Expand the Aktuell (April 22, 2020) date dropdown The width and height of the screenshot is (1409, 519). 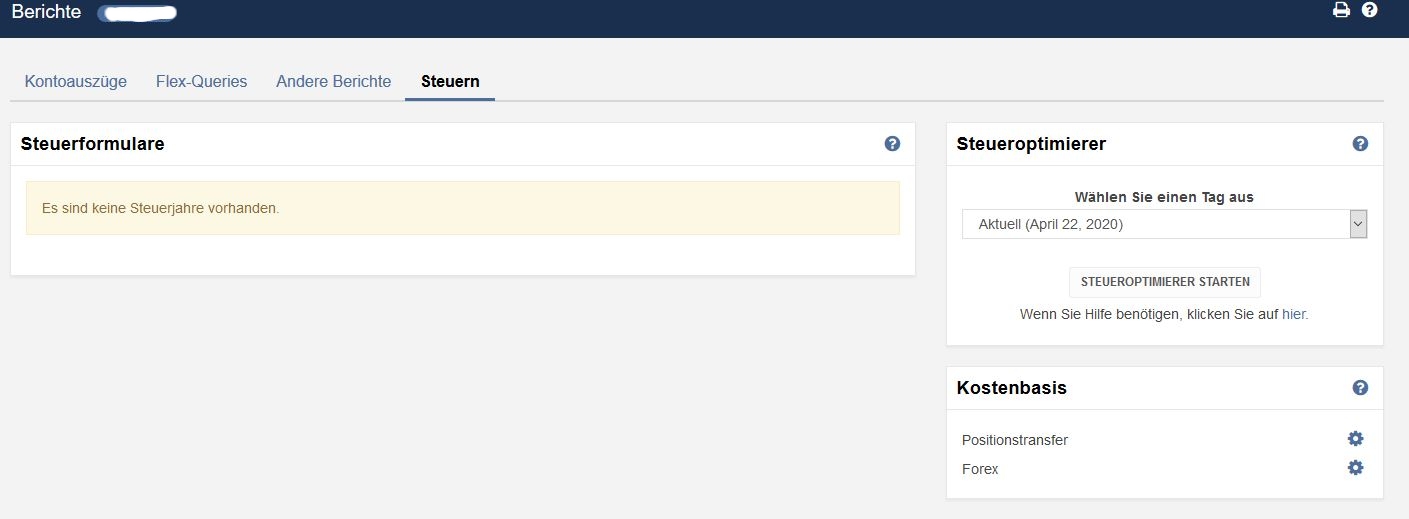(1164, 224)
